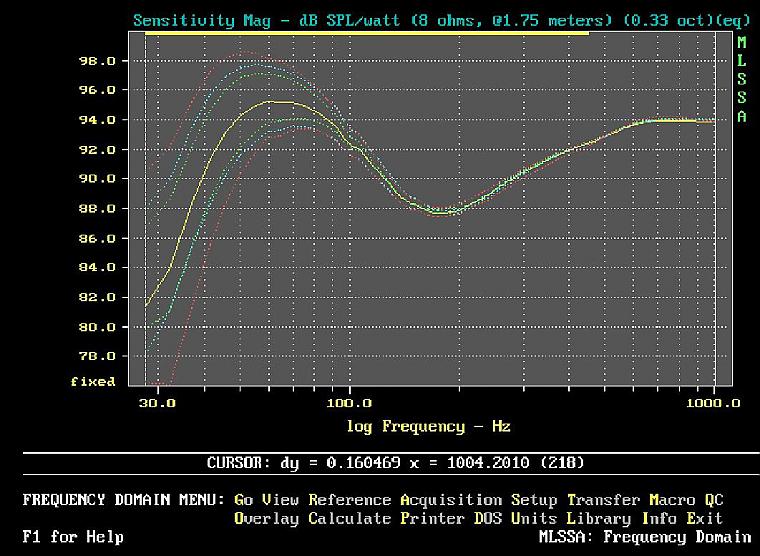Click the 100.0 x-axis frequency label
Image resolution: width=760 pixels, height=556 pixels.
(349, 403)
